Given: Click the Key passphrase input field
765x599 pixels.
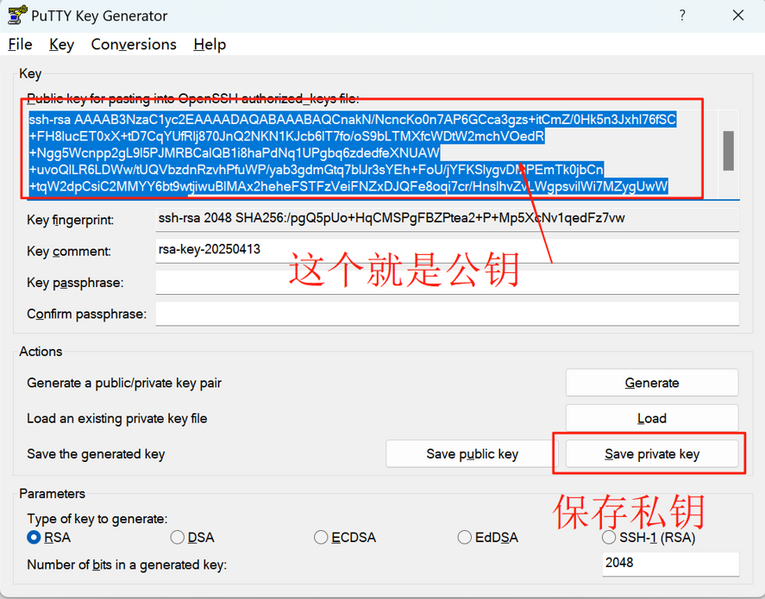Looking at the screenshot, I should tap(446, 283).
